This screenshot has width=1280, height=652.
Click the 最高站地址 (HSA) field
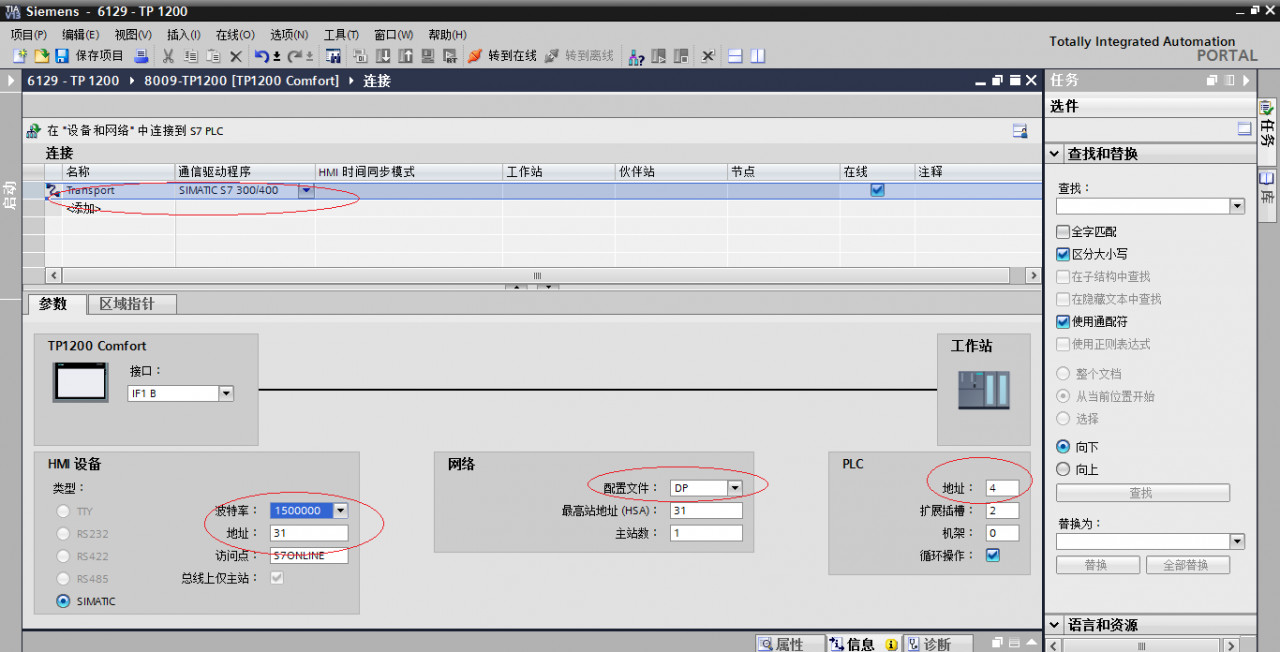[706, 511]
